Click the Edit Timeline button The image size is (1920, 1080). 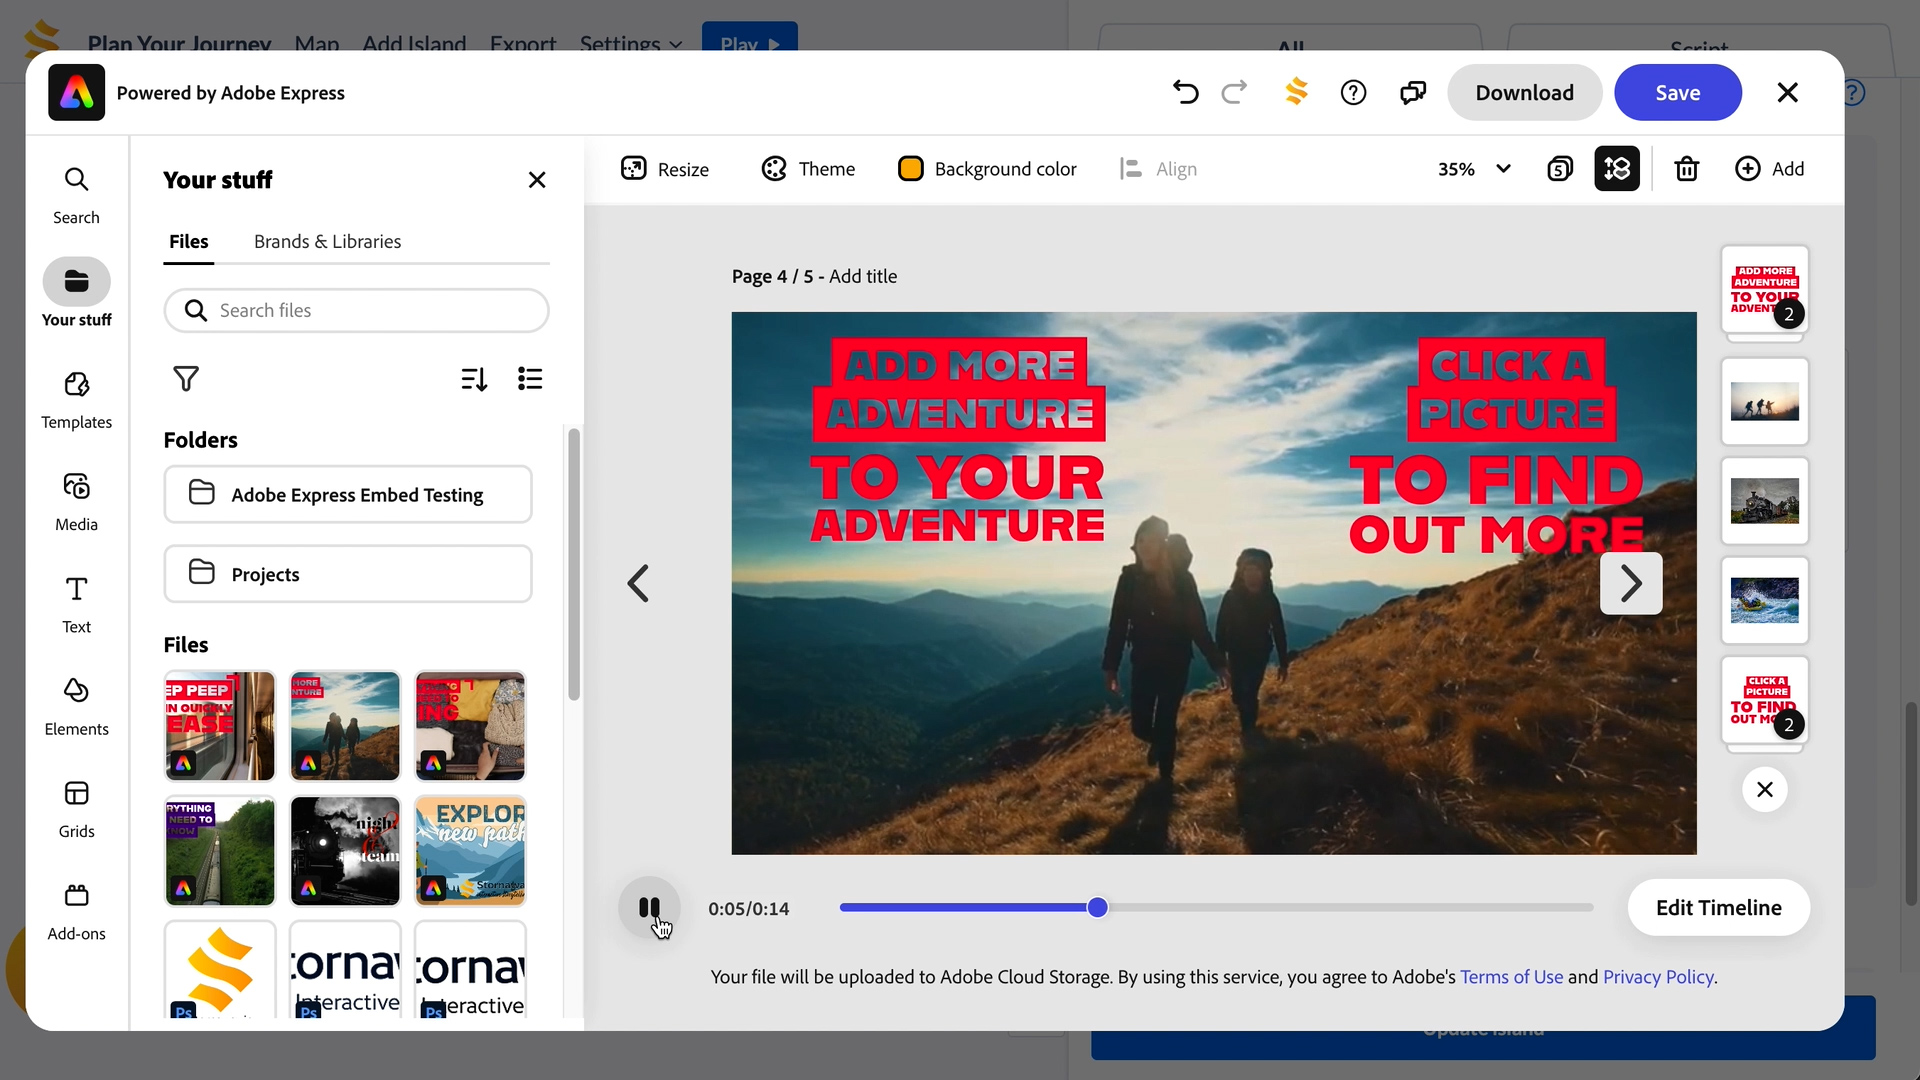[x=1718, y=908]
